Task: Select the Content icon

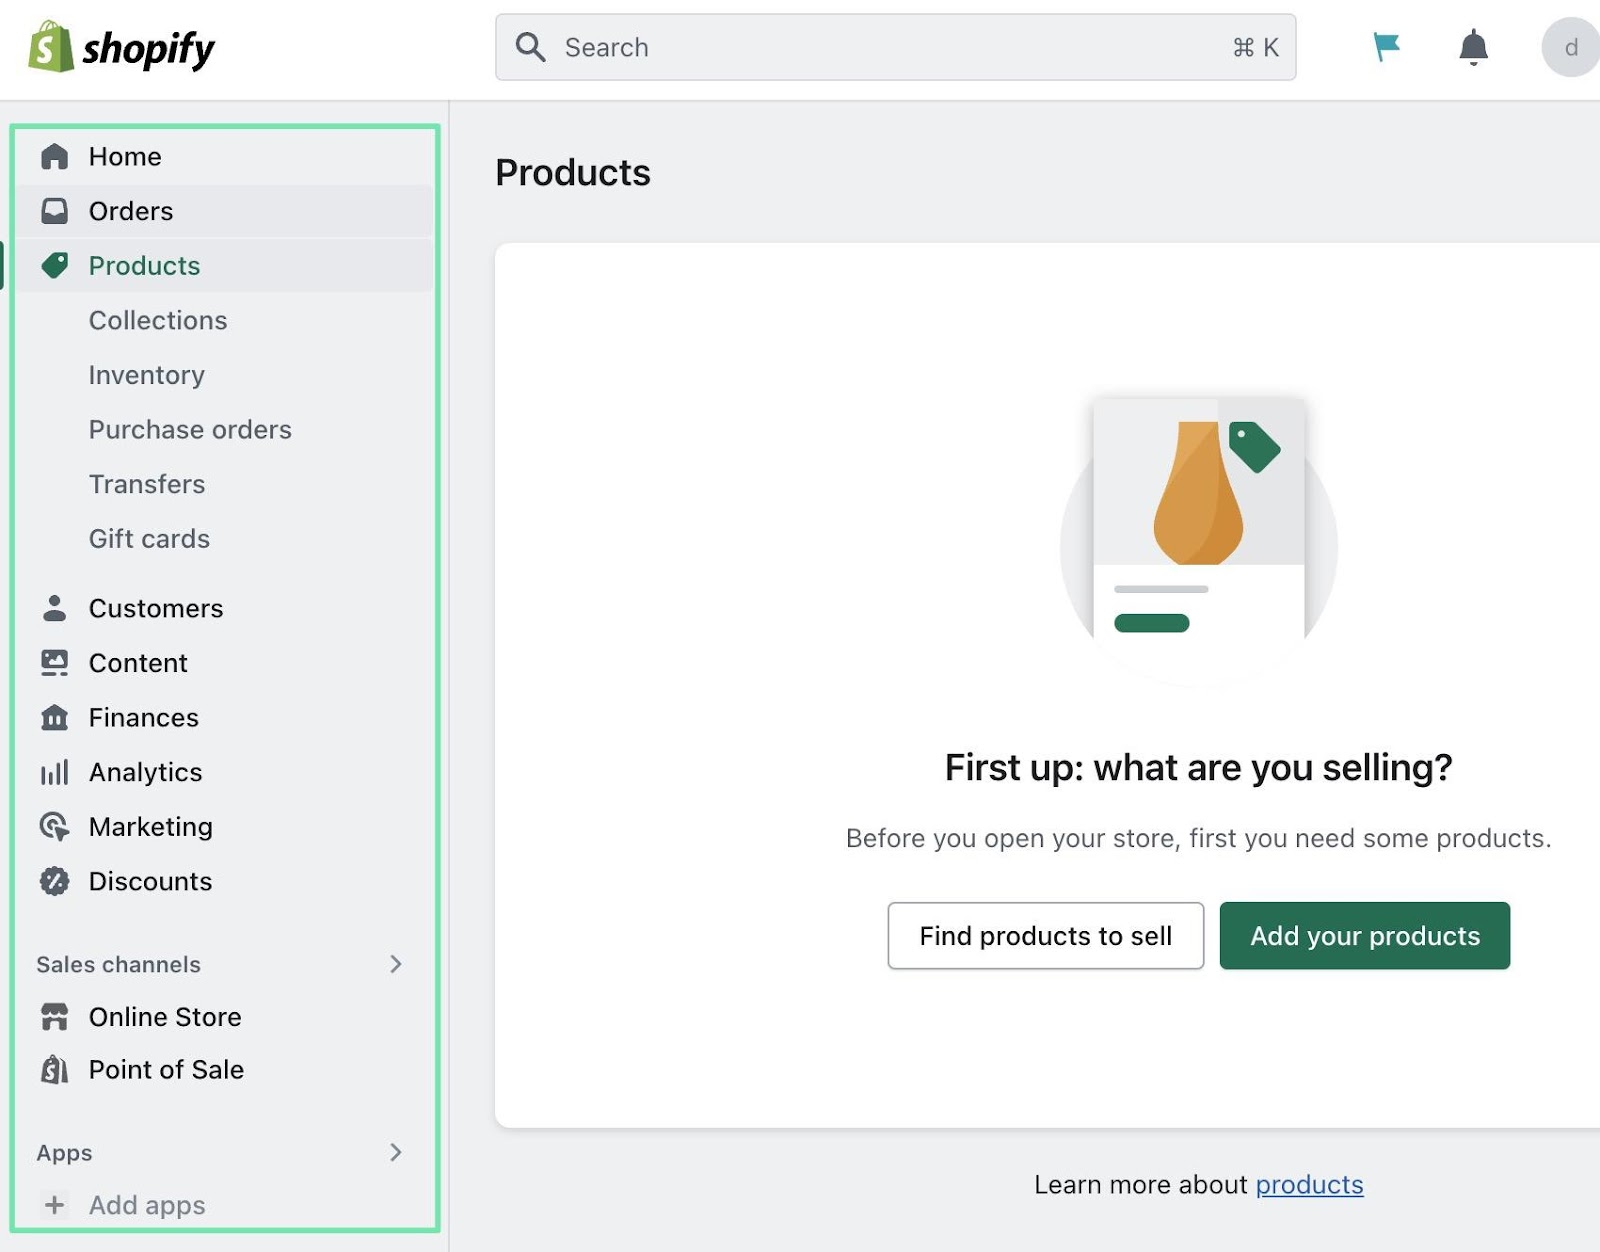Action: 54,662
